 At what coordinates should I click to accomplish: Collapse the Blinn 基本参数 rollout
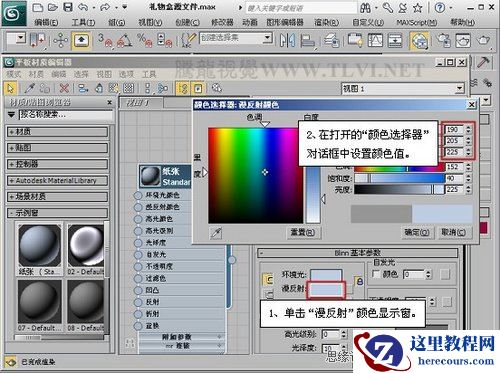(357, 253)
